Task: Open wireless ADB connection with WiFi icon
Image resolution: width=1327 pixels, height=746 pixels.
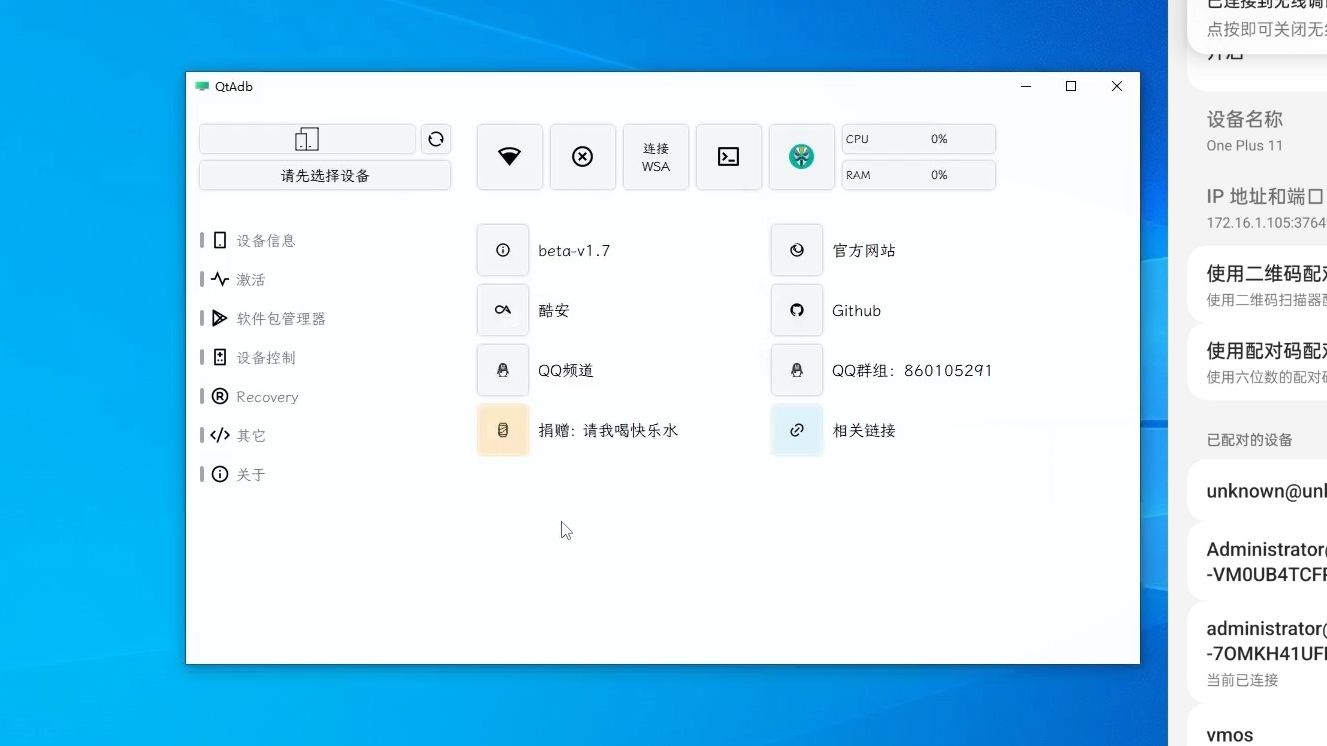Action: click(x=510, y=157)
